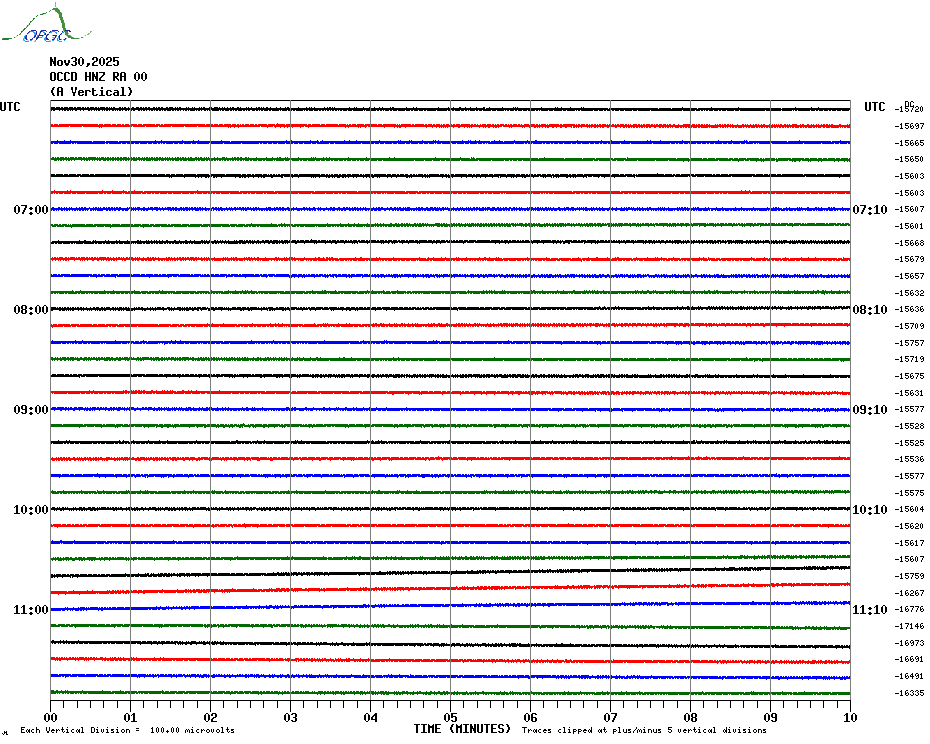Screen dimensions: 930x744
Task: Click the TIME (MINUTES) axis label
Action: click(462, 729)
